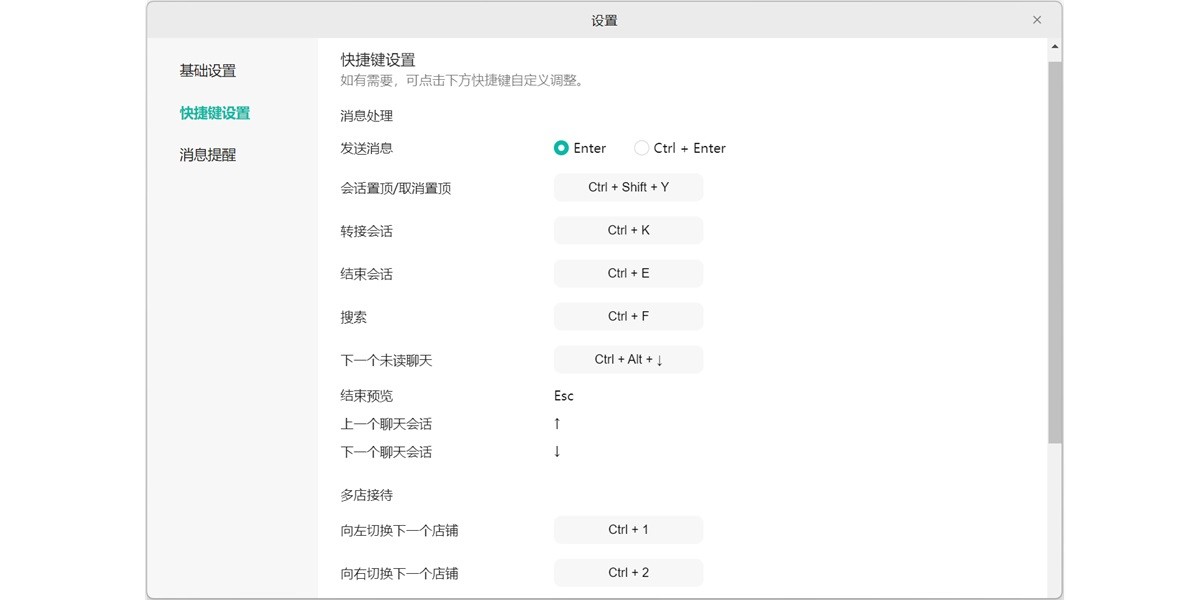The image size is (1200, 600).
Task: Select 快捷键设置 in the left sidebar
Action: coord(212,112)
